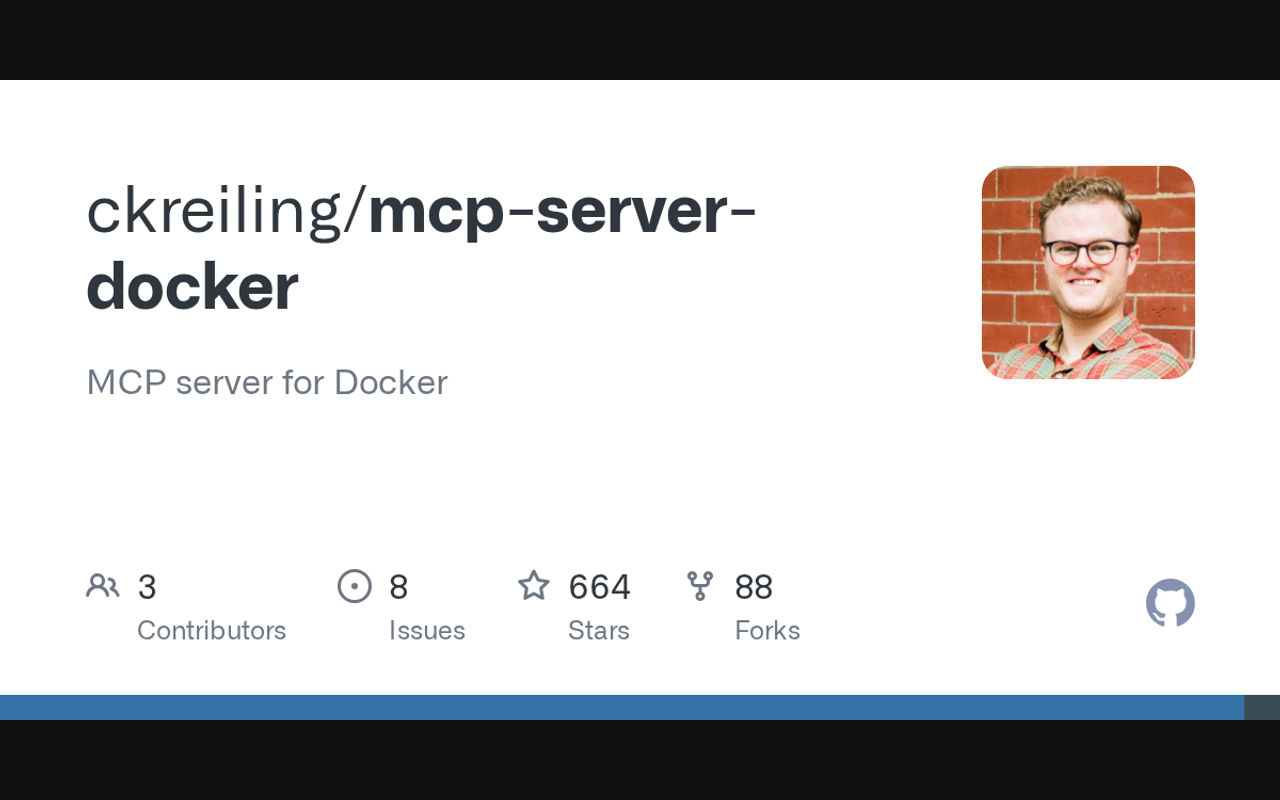Screen dimensions: 1280x800
Task: Click the fork count 88
Action: pyautogui.click(x=754, y=587)
